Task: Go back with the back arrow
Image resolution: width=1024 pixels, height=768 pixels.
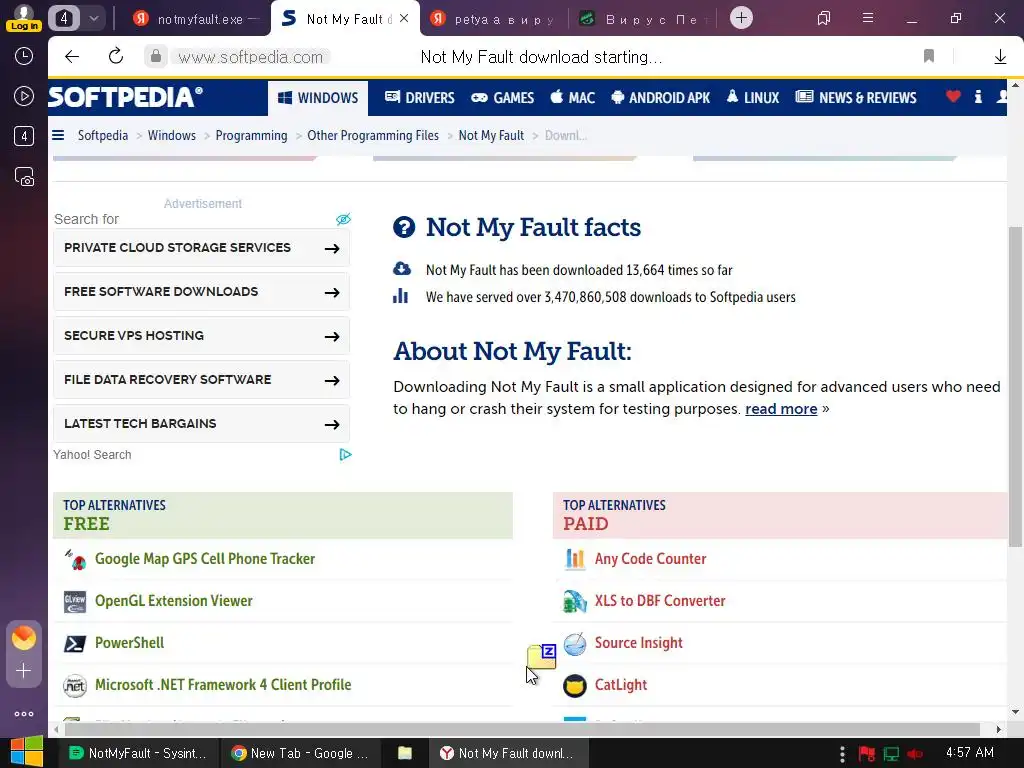Action: pos(72,57)
